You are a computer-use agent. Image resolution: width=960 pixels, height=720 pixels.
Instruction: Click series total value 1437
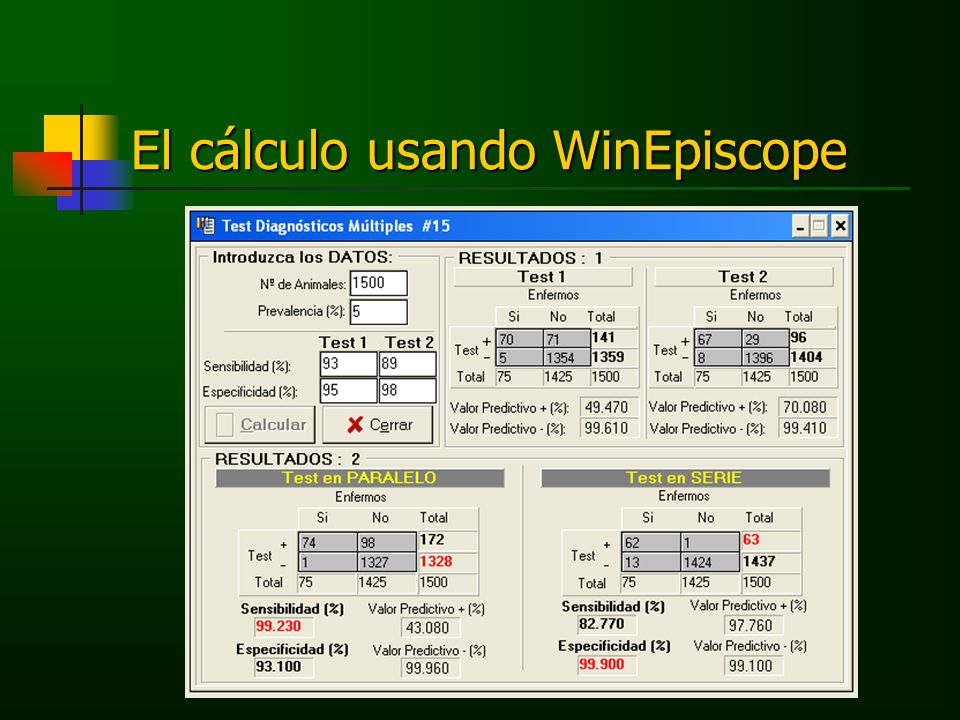[759, 561]
